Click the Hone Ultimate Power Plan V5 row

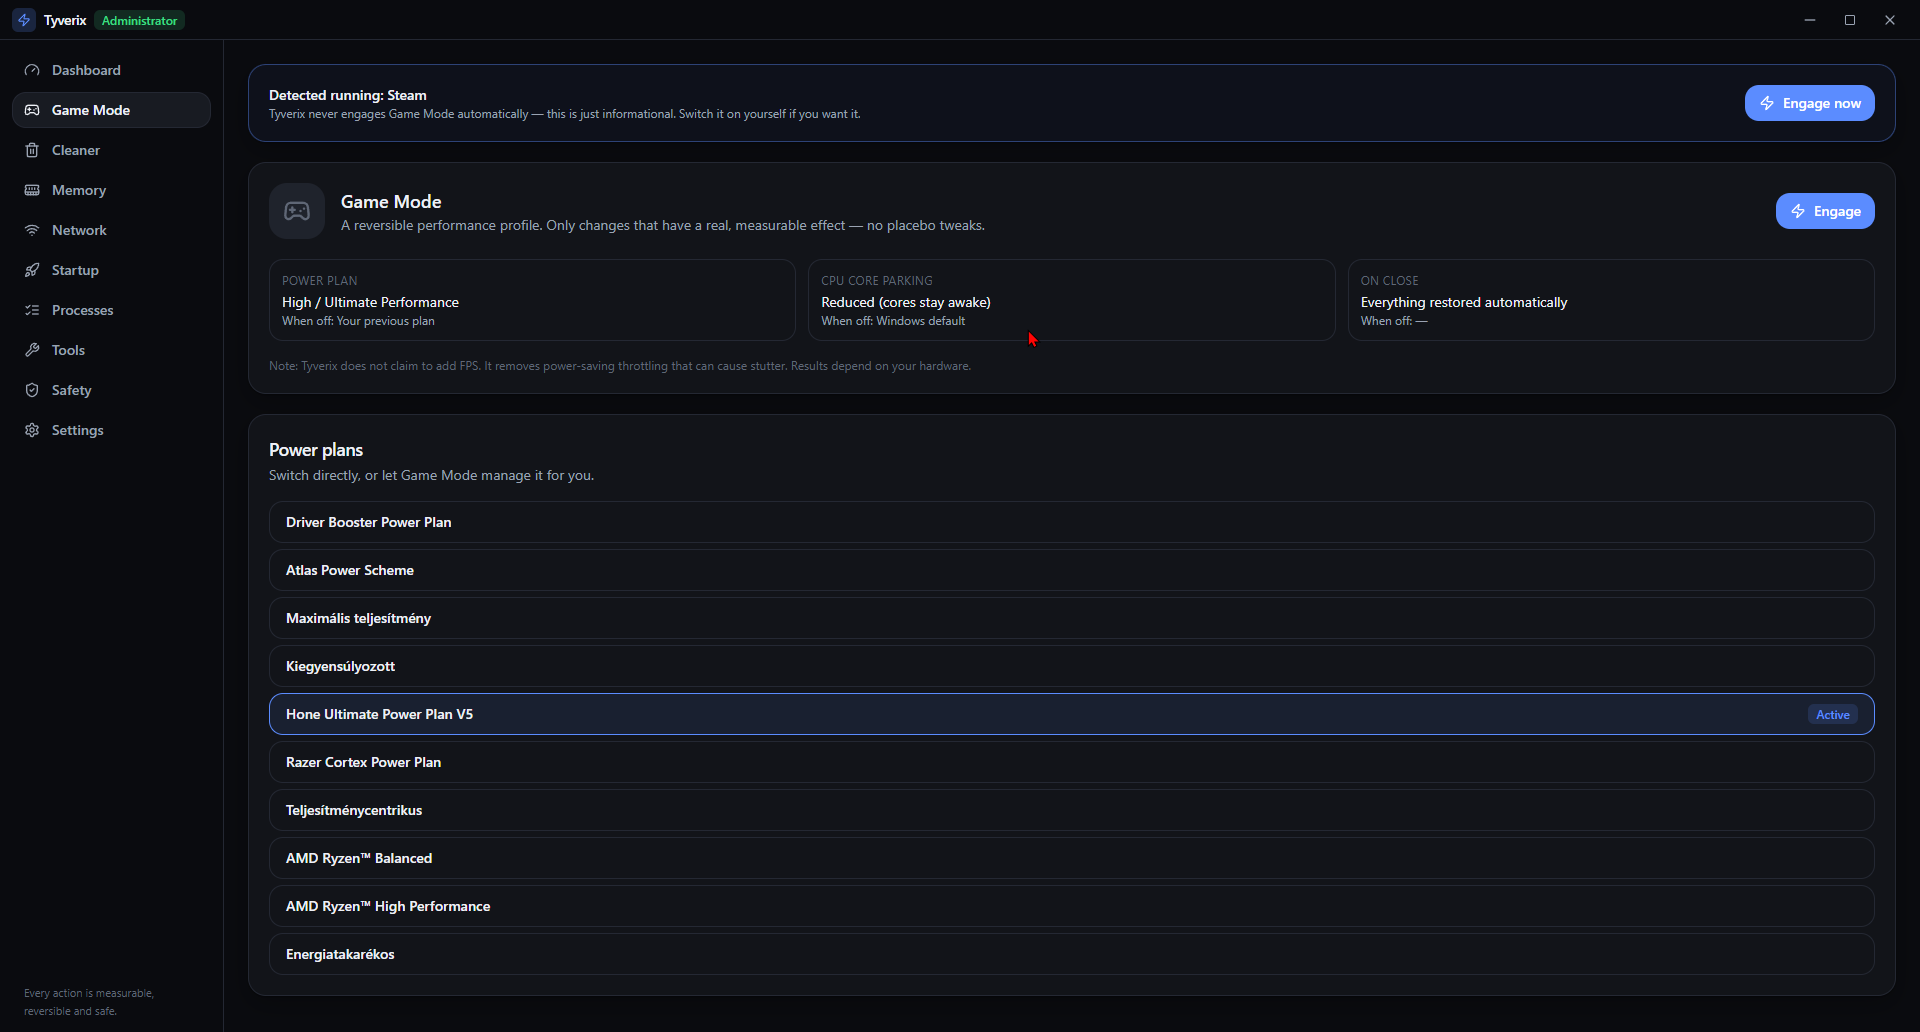[1071, 714]
